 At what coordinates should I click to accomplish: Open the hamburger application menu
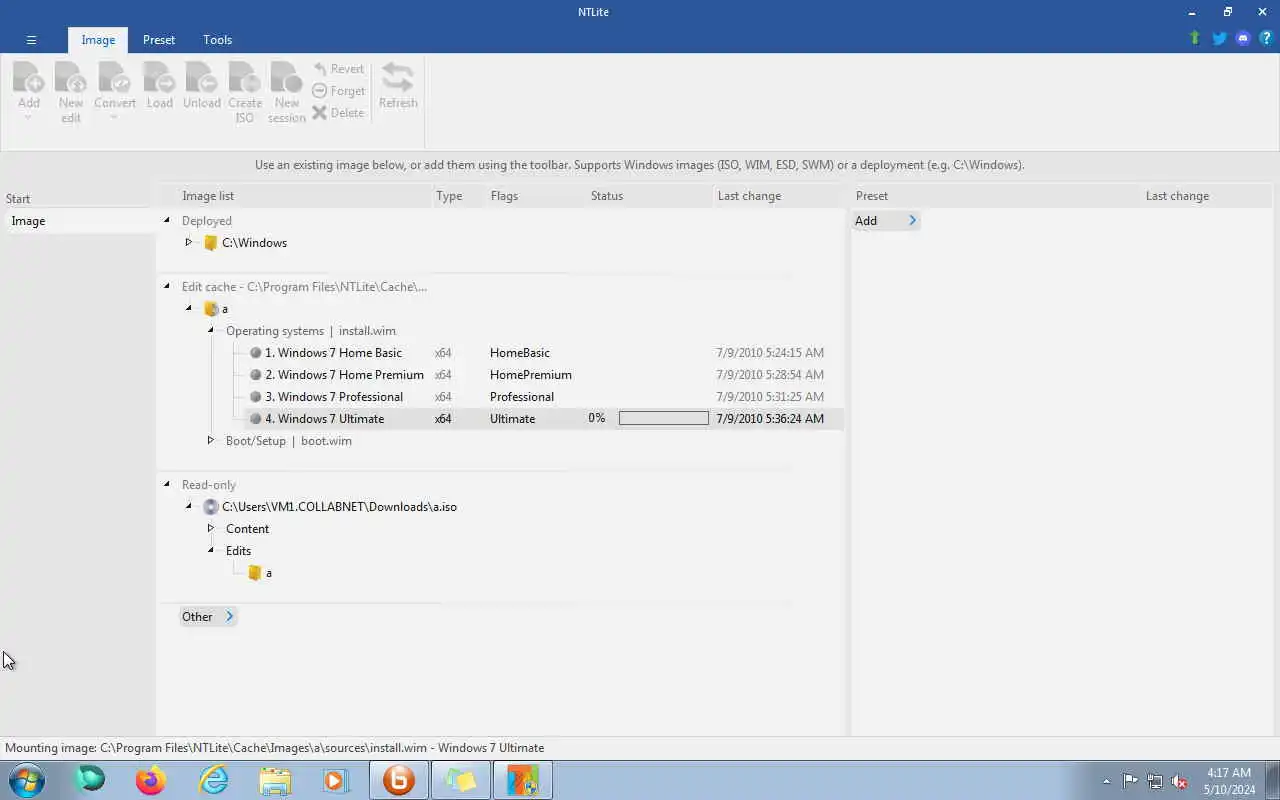point(31,40)
